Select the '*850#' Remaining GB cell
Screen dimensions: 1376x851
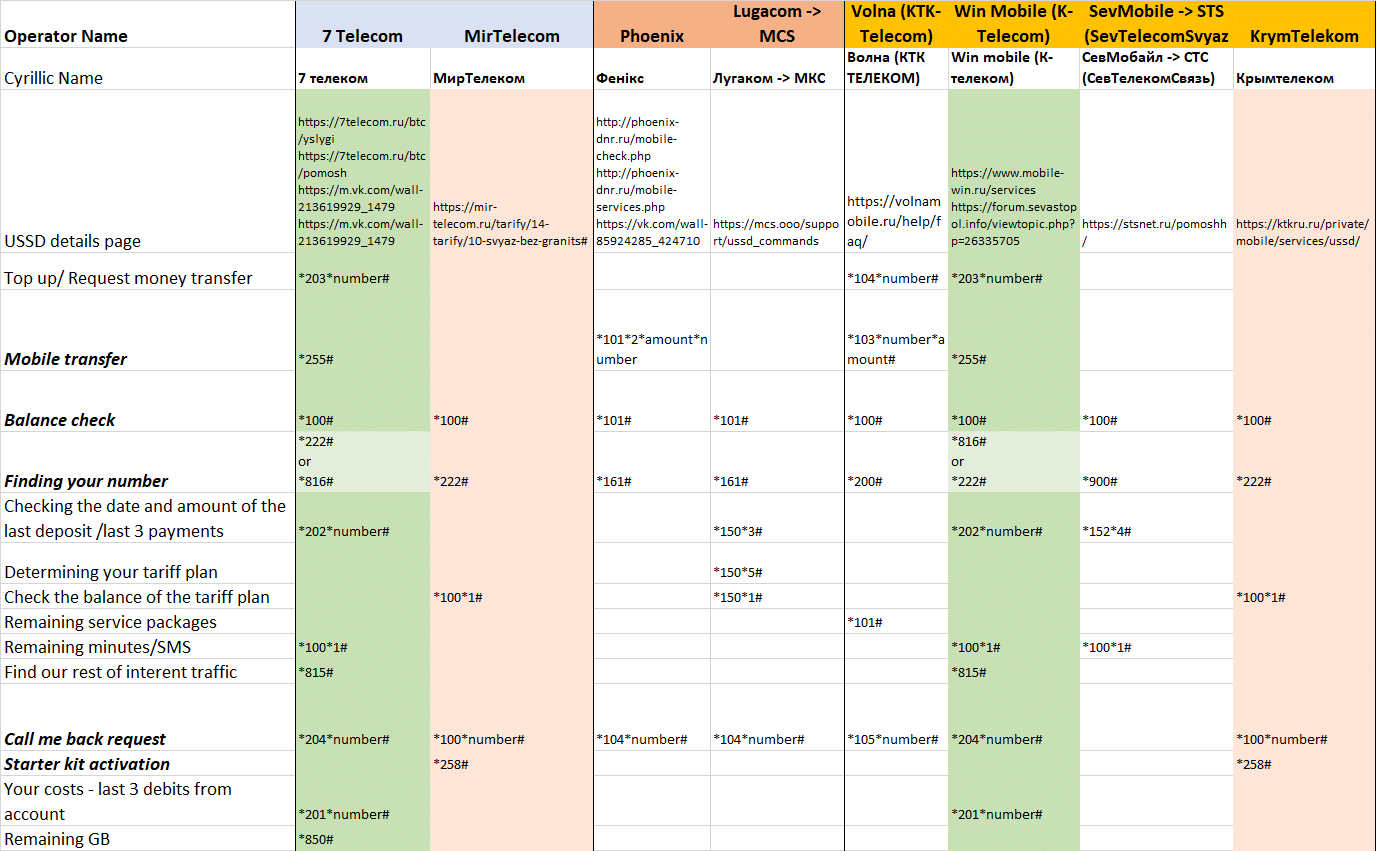[x=363, y=839]
